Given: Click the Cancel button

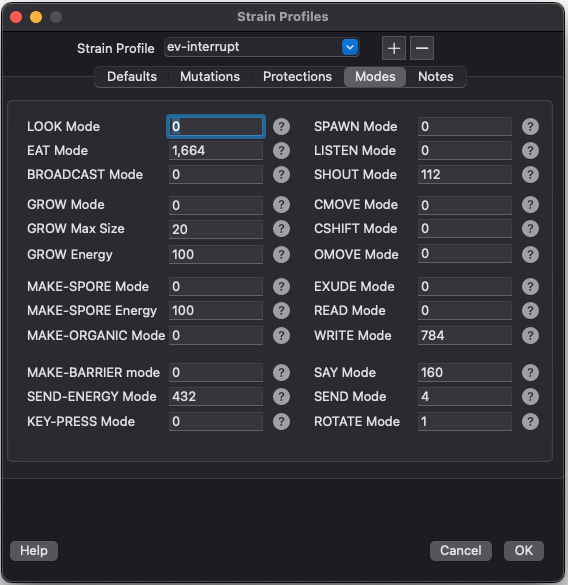Looking at the screenshot, I should [461, 551].
